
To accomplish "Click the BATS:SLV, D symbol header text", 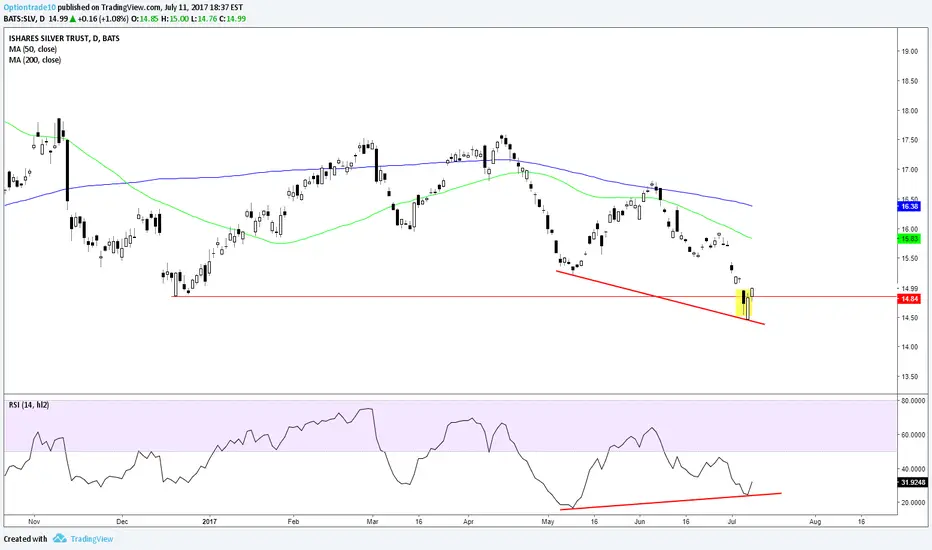I will pos(24,18).
